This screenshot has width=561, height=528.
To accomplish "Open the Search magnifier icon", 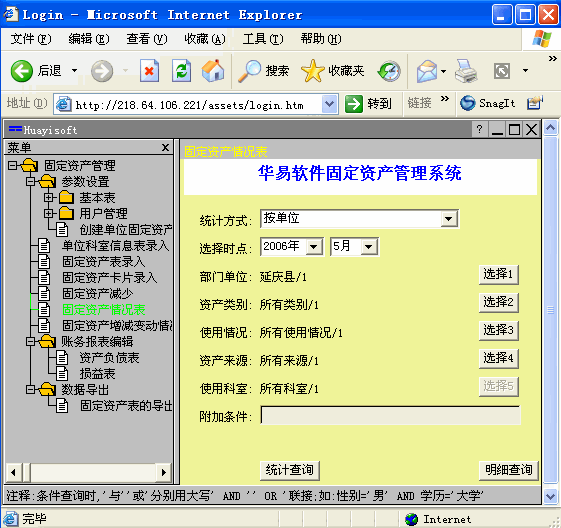I will (249, 71).
